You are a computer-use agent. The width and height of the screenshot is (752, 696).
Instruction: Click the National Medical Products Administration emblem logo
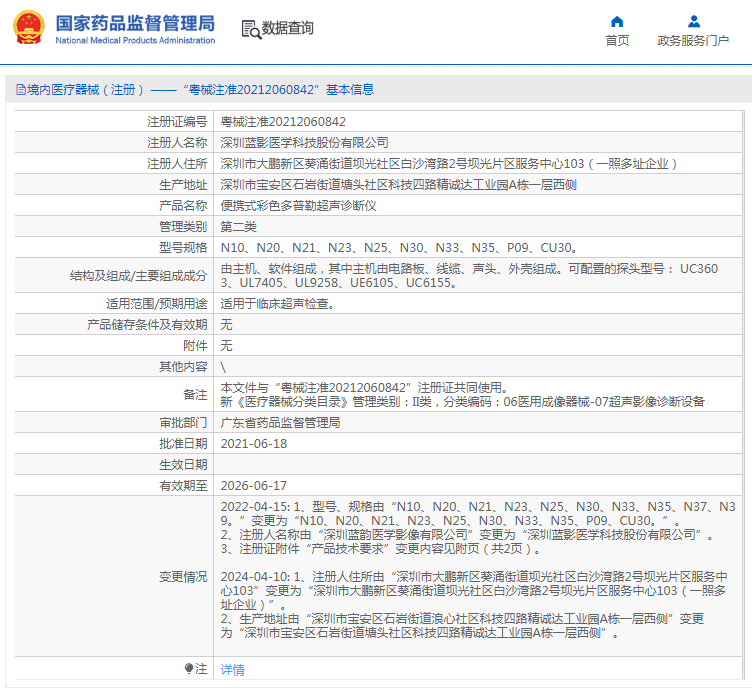28,29
